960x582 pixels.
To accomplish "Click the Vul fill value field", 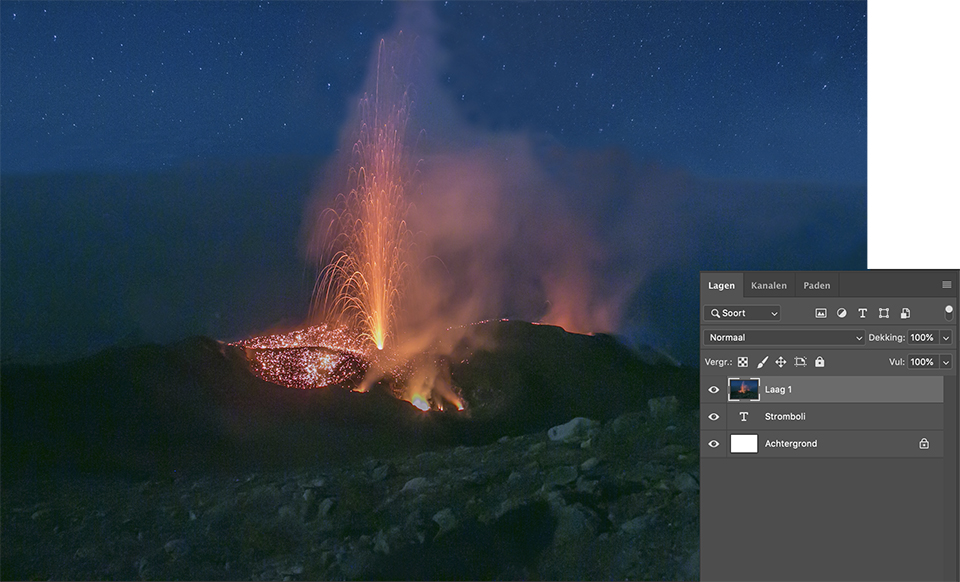I will tap(923, 362).
